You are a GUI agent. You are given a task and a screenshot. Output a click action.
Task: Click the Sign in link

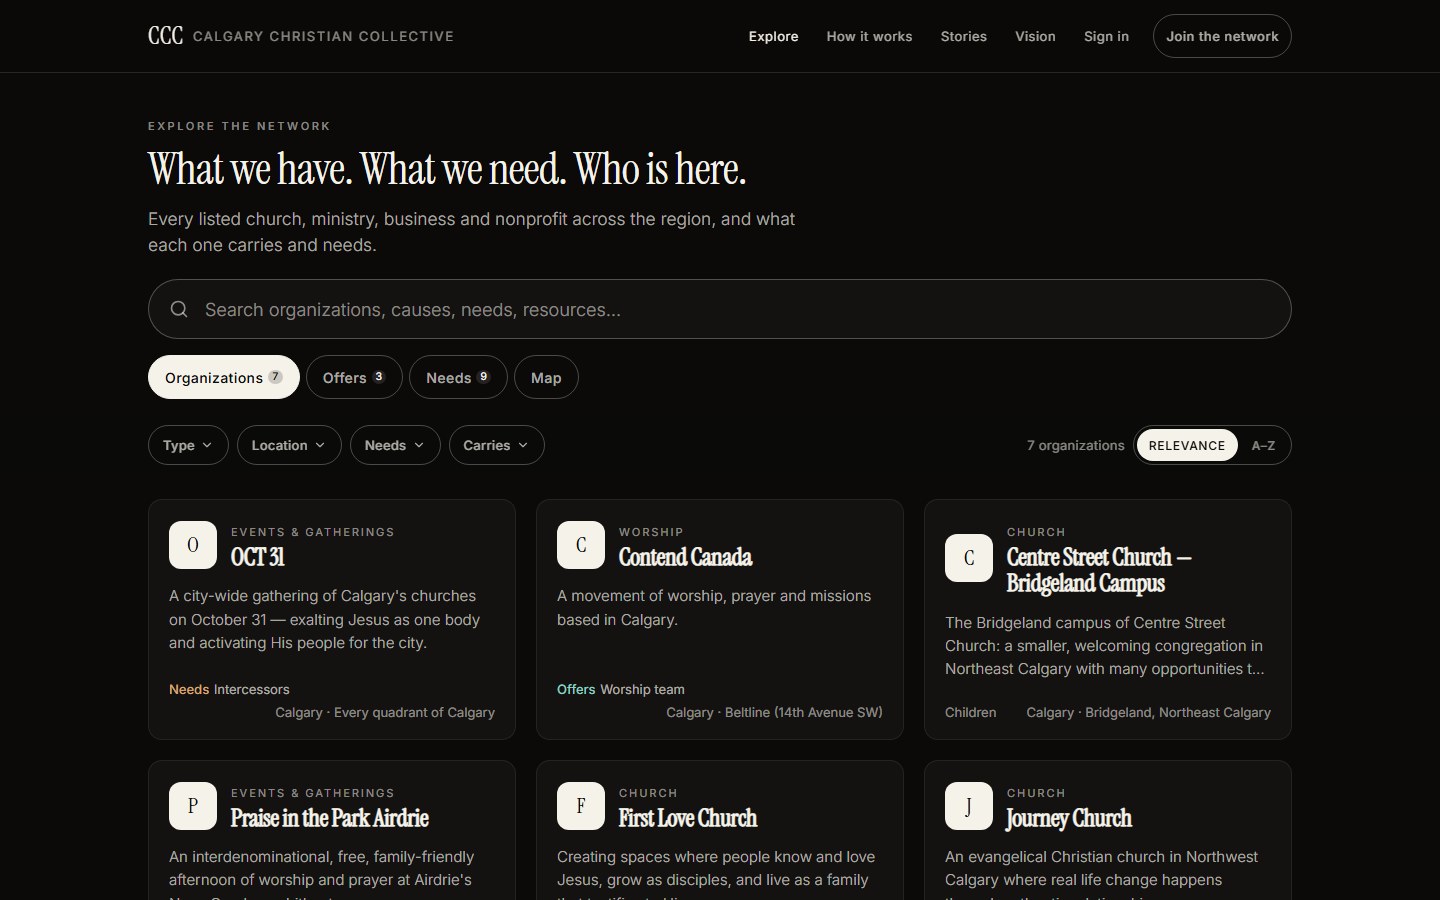coord(1106,36)
